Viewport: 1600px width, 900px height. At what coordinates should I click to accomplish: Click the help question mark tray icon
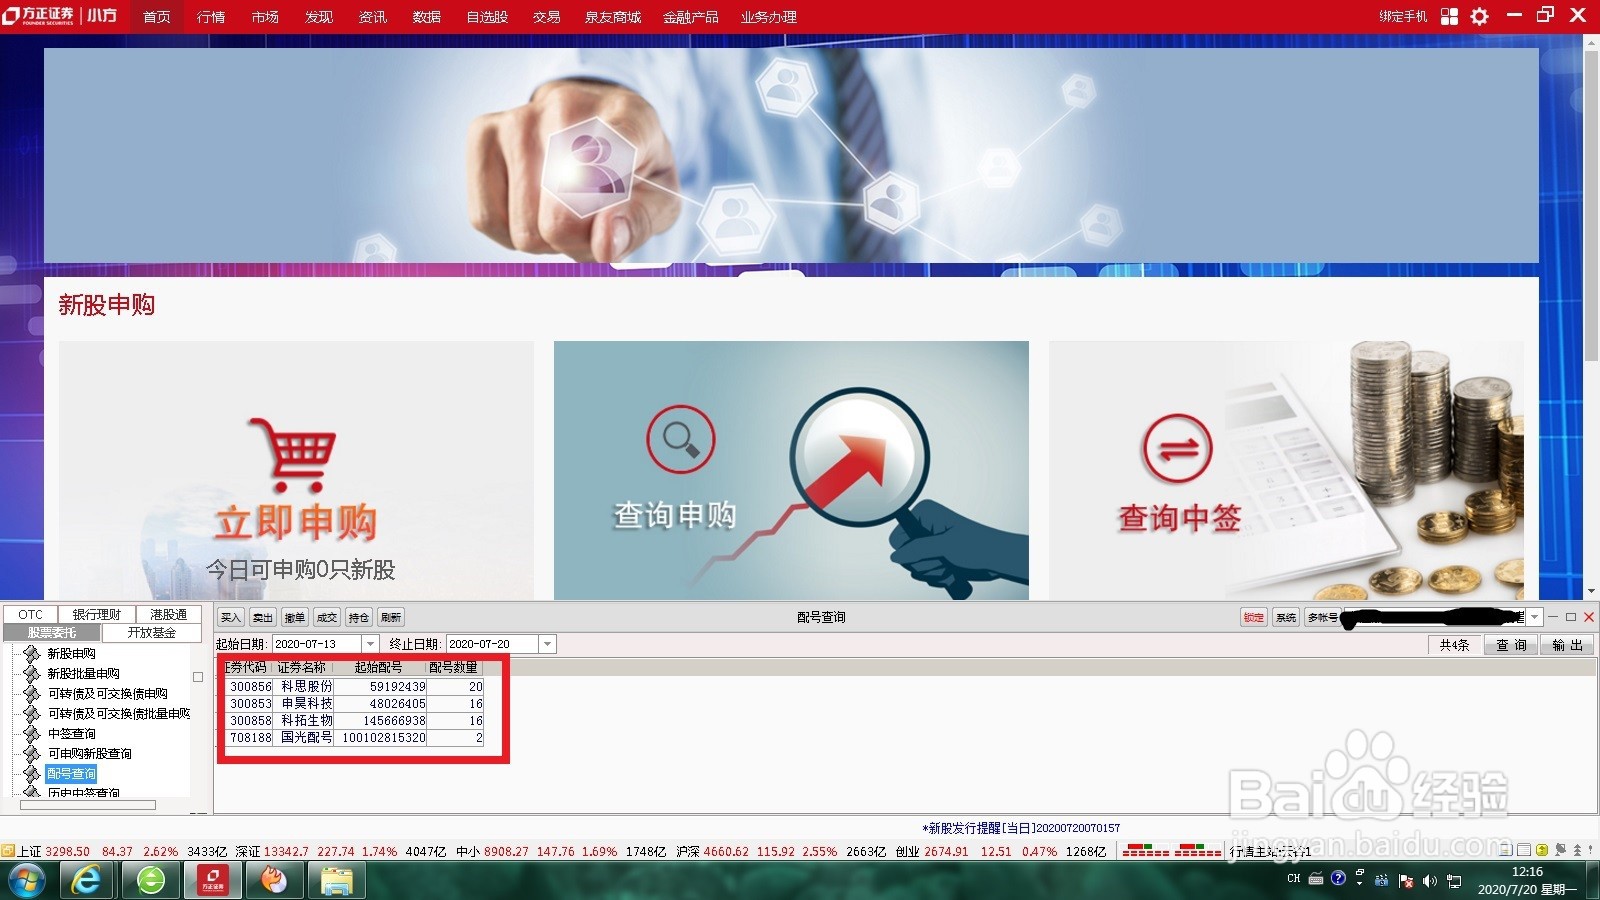pyautogui.click(x=1338, y=879)
